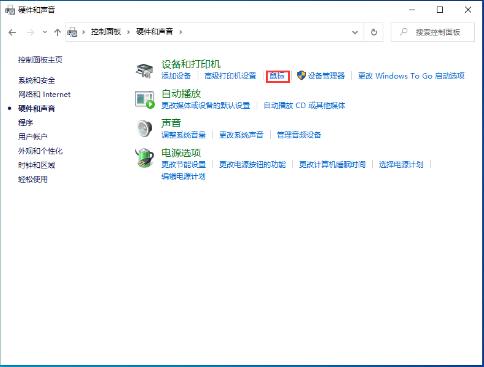Click 自动播放 CD 或其他媒体 link

click(304, 106)
